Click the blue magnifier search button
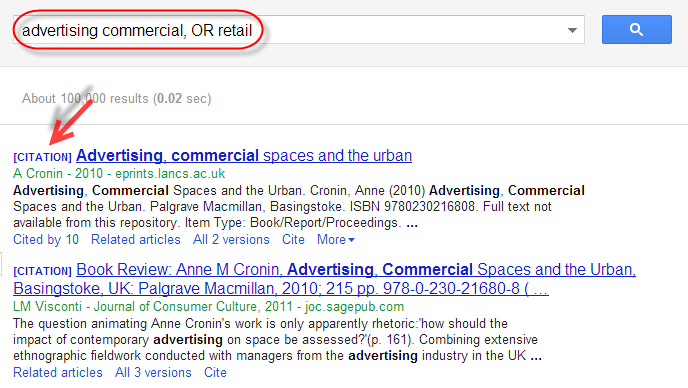This screenshot has height=388, width=688. coord(637,29)
